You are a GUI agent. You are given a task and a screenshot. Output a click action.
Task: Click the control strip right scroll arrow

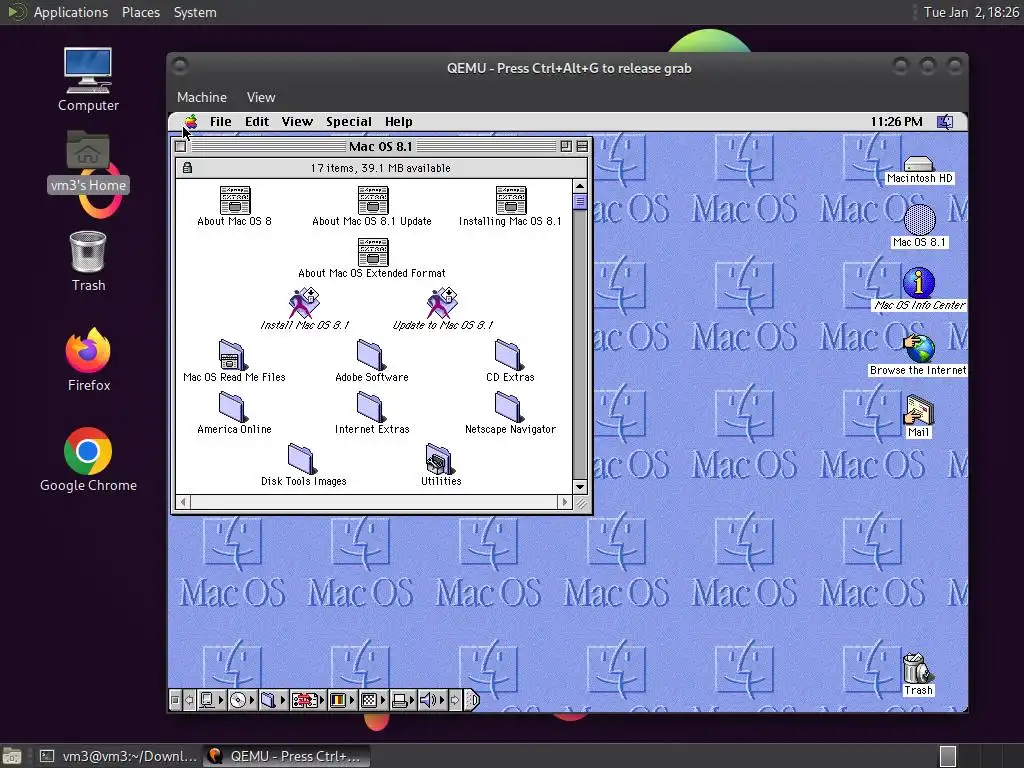coord(455,701)
